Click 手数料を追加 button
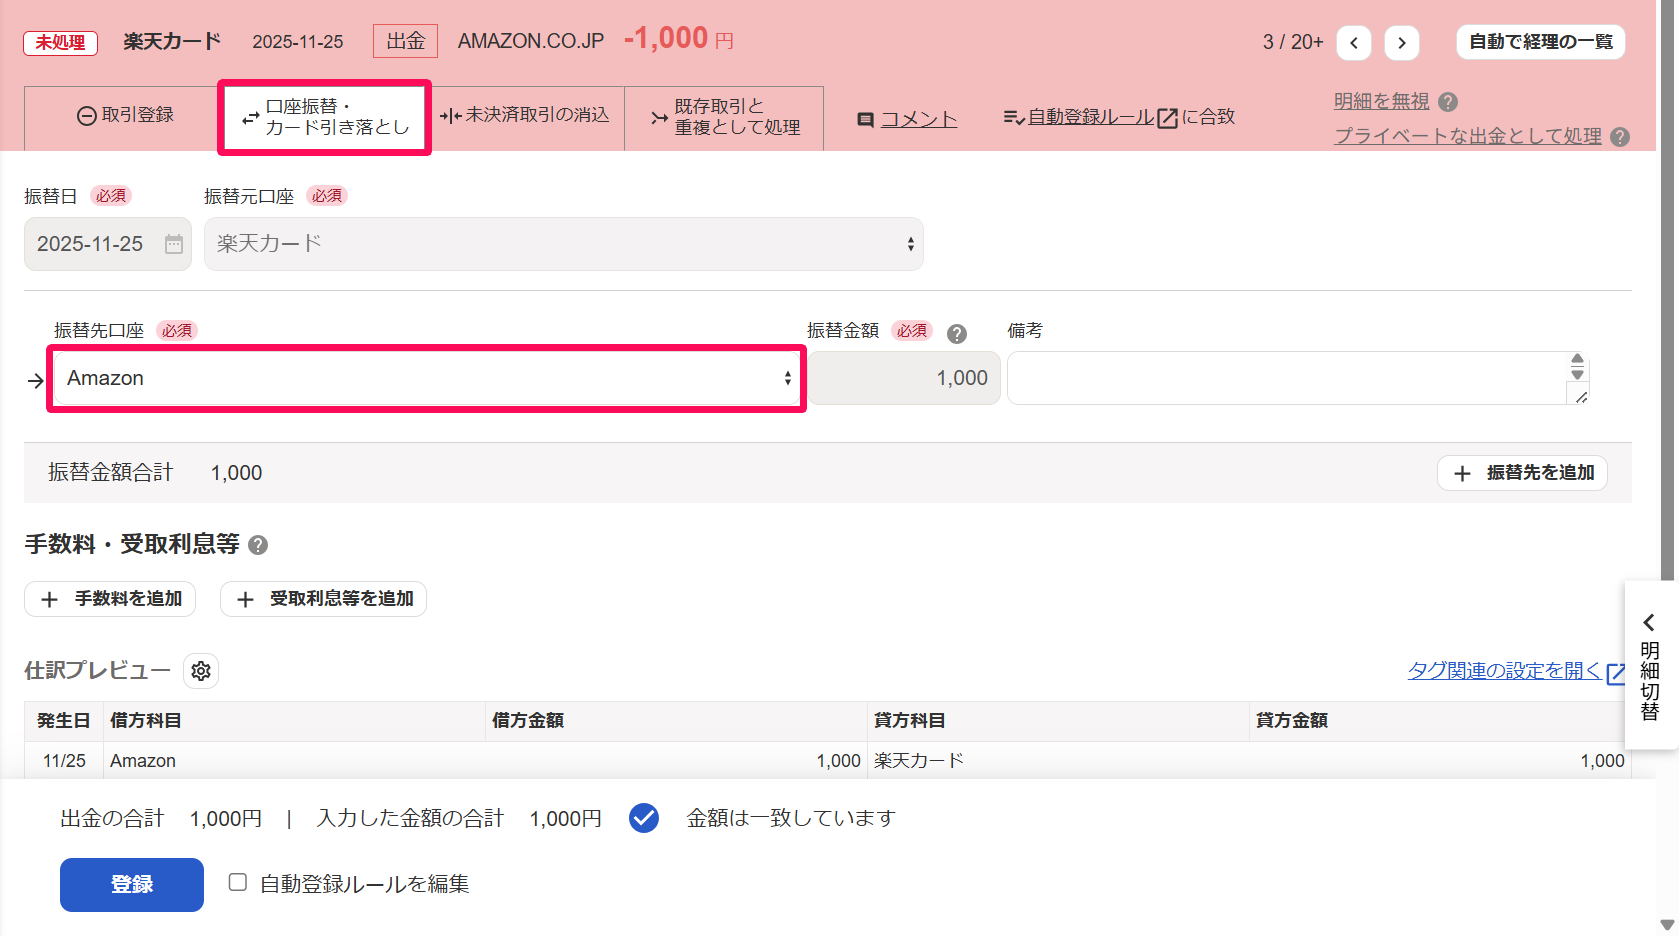Viewport: 1679px width, 936px height. point(110,599)
